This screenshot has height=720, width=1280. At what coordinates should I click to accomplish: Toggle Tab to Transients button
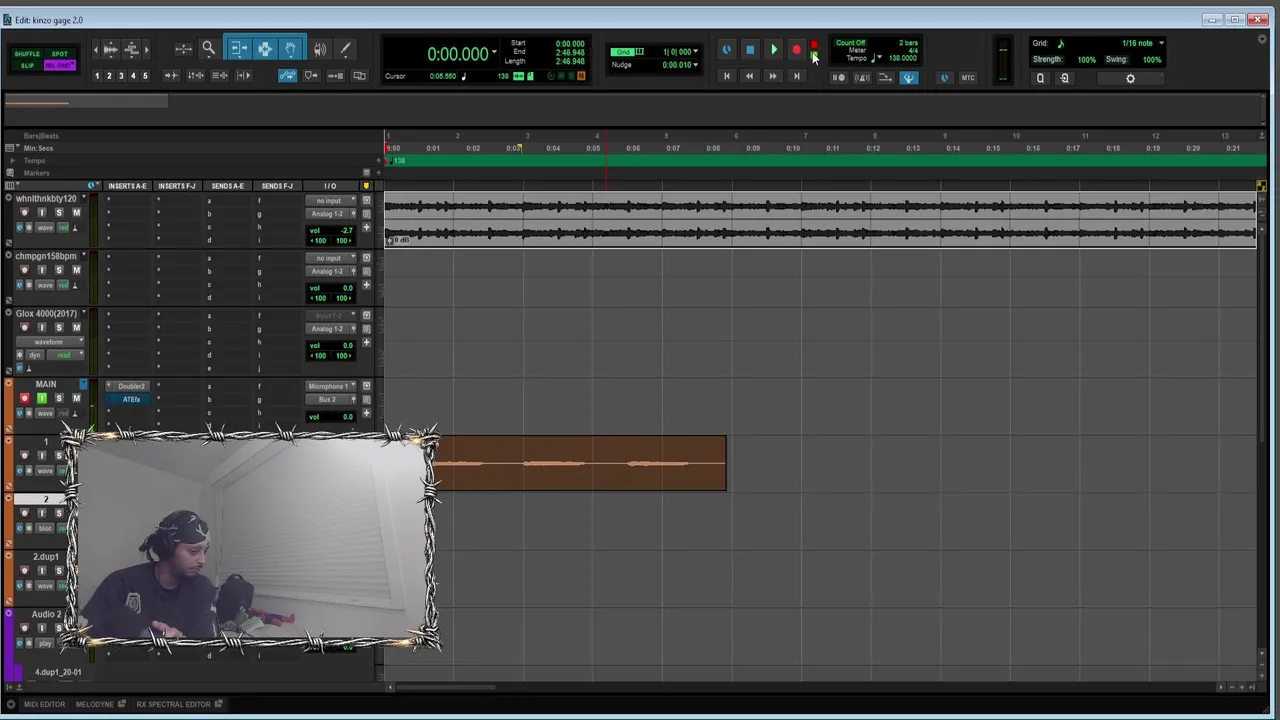(172, 76)
